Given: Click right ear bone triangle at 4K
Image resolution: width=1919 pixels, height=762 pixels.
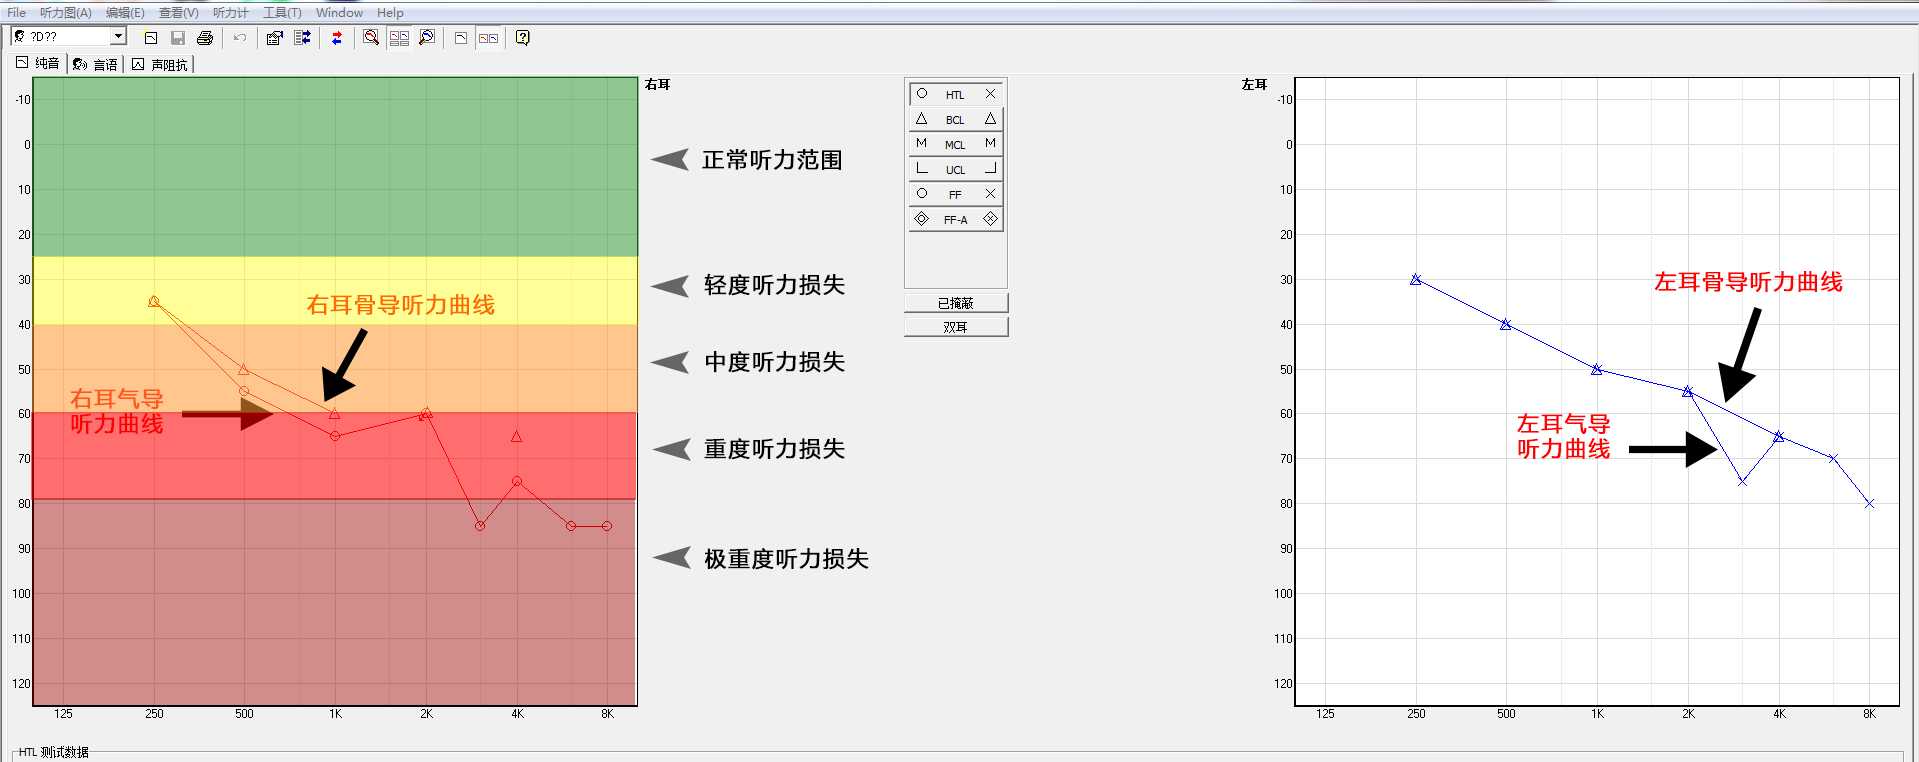Looking at the screenshot, I should (516, 436).
